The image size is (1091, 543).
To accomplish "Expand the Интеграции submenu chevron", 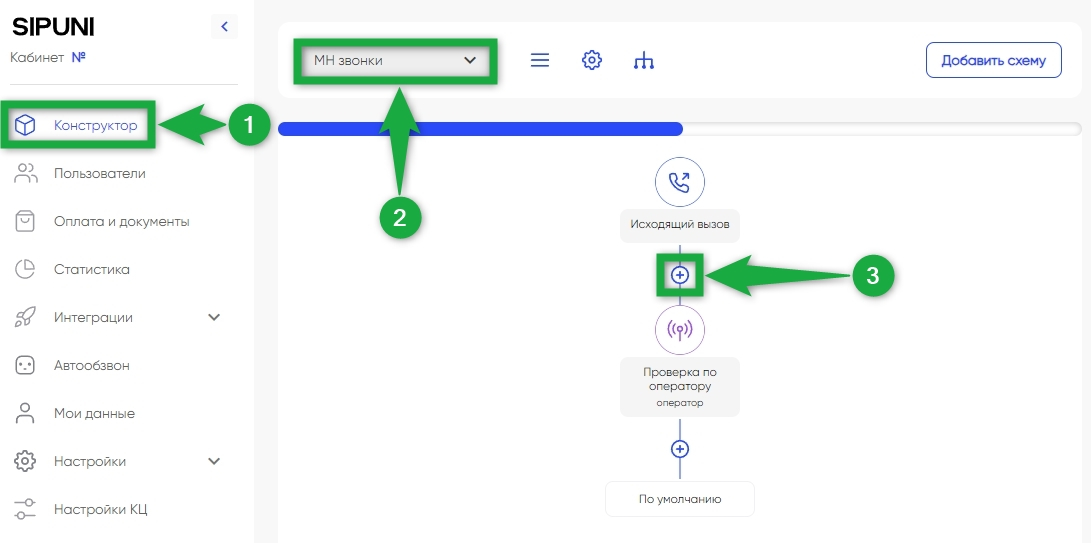I will pos(214,317).
